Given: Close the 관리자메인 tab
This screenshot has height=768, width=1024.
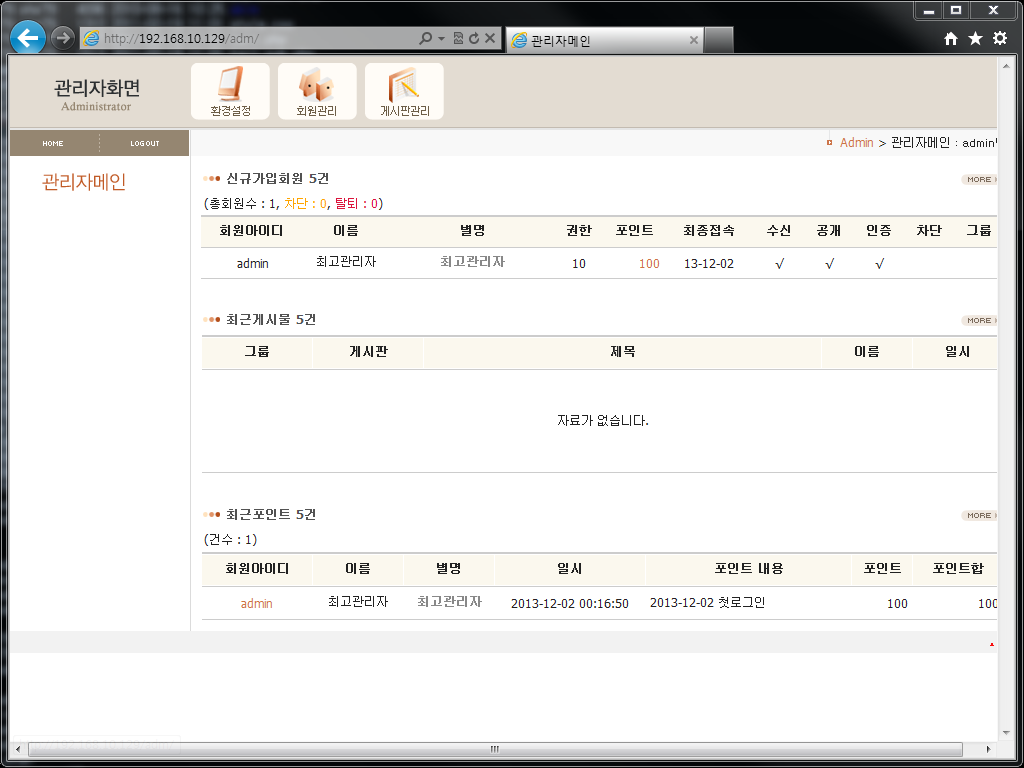Looking at the screenshot, I should [x=694, y=40].
